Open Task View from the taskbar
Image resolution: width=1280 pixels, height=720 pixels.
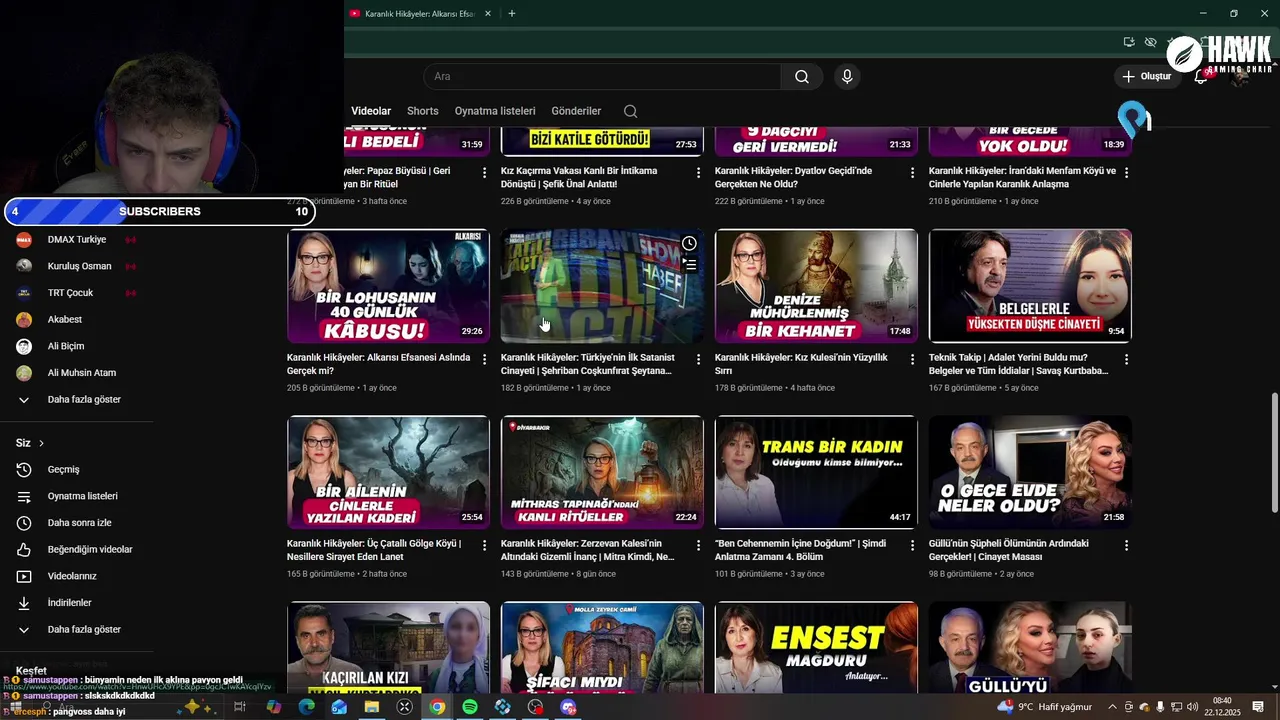[x=240, y=707]
